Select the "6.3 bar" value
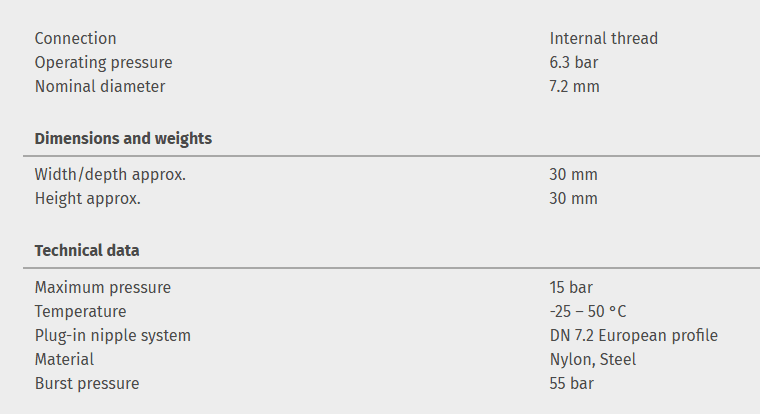 pos(573,62)
